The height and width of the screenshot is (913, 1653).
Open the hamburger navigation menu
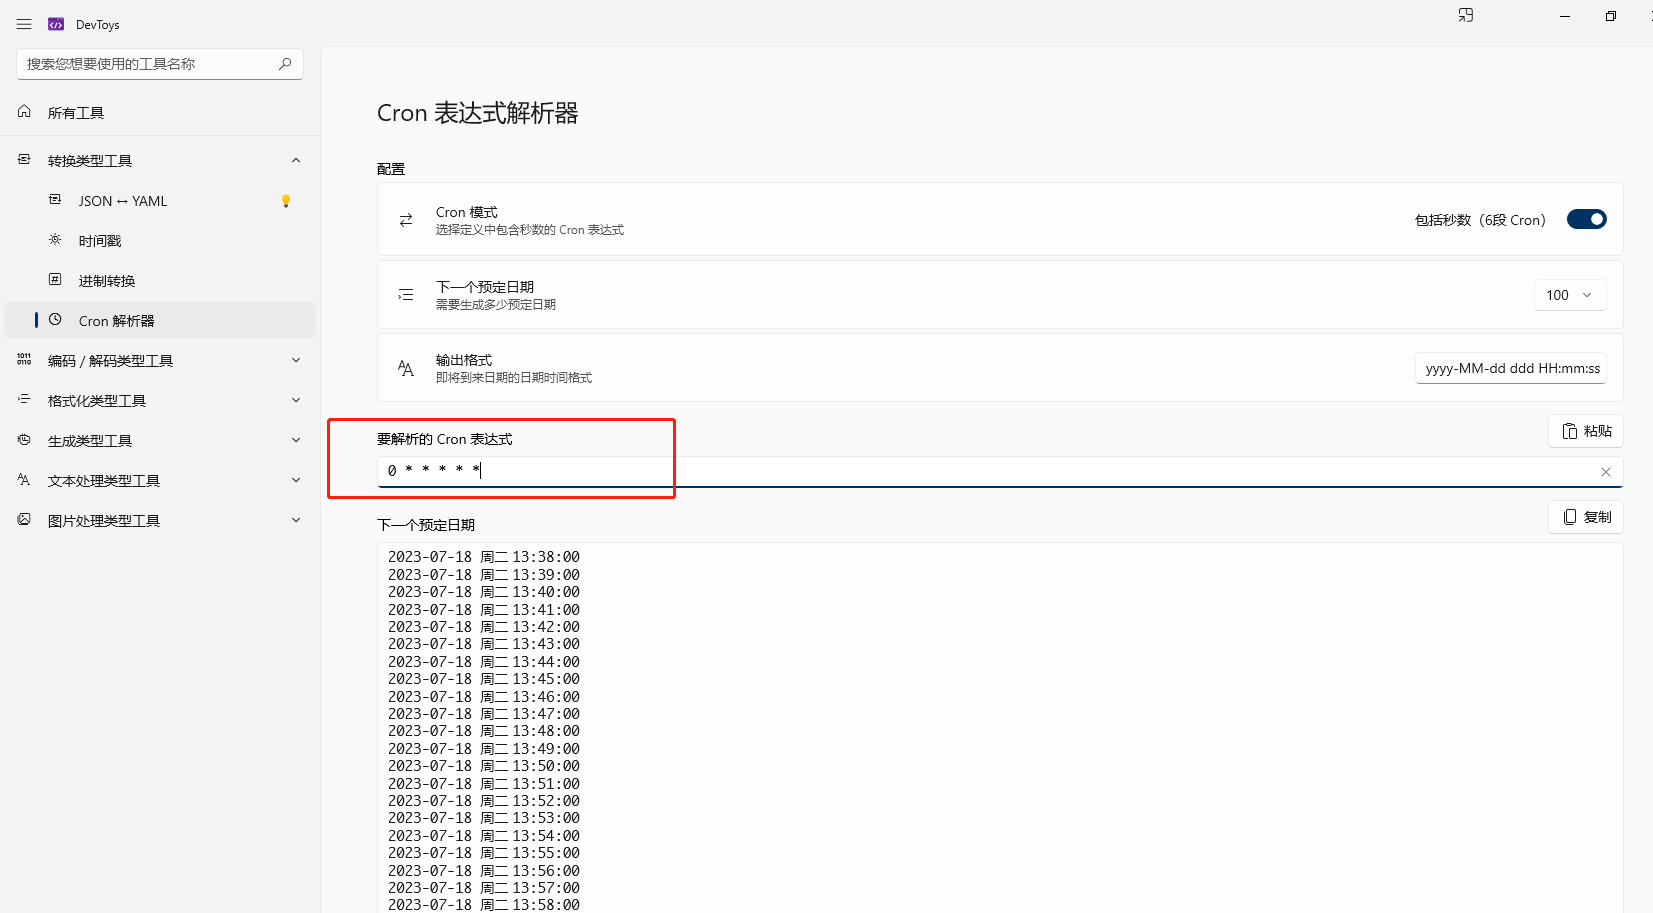(x=24, y=24)
